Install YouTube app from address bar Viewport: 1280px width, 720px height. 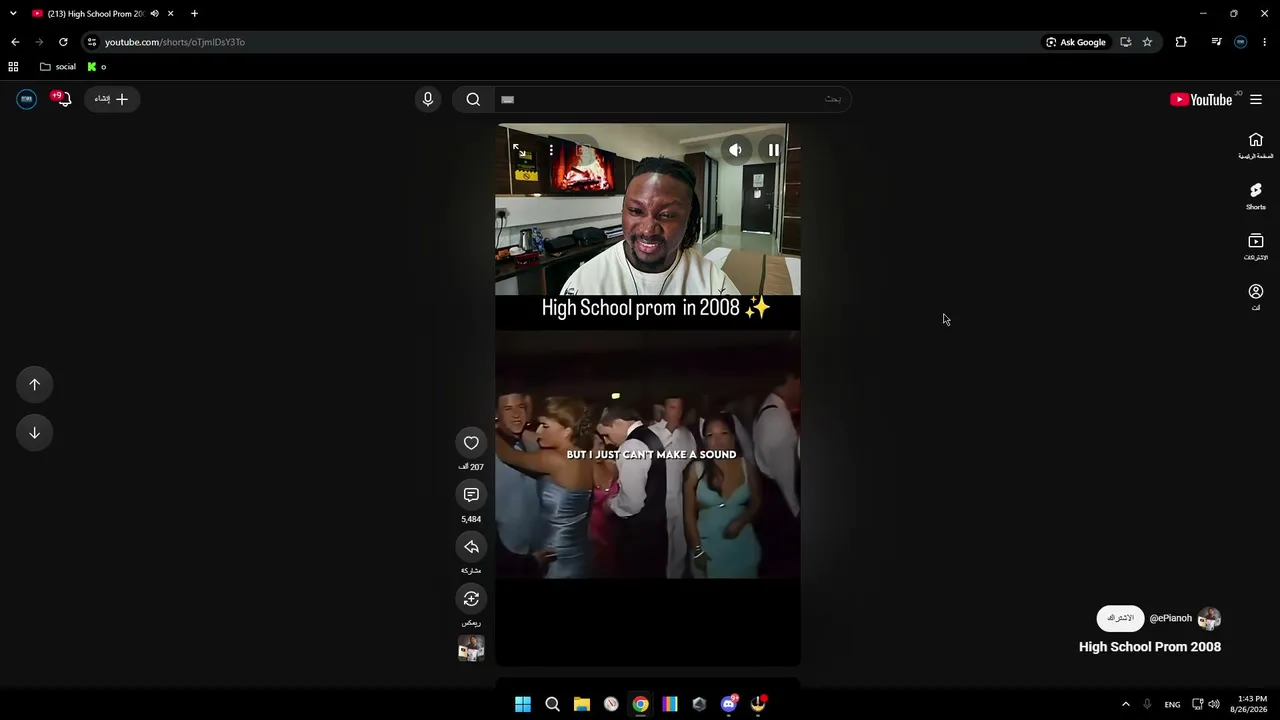1126,42
